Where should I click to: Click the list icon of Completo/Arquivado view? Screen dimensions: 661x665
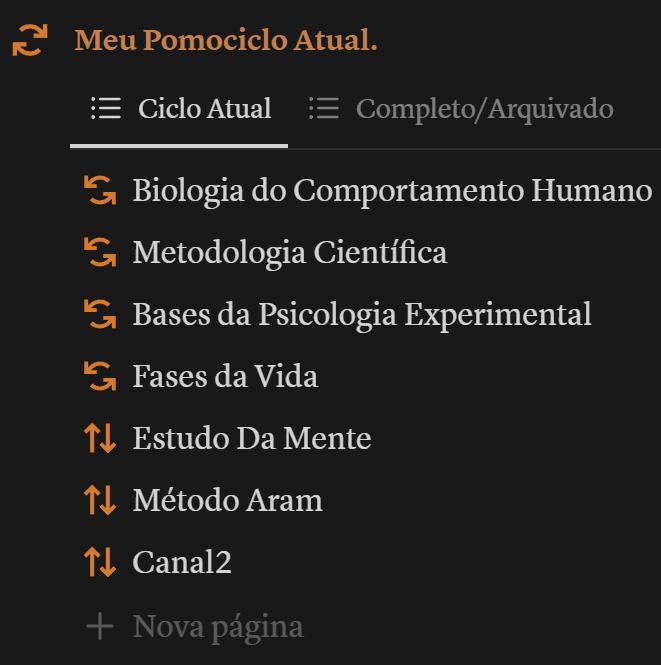click(x=324, y=109)
